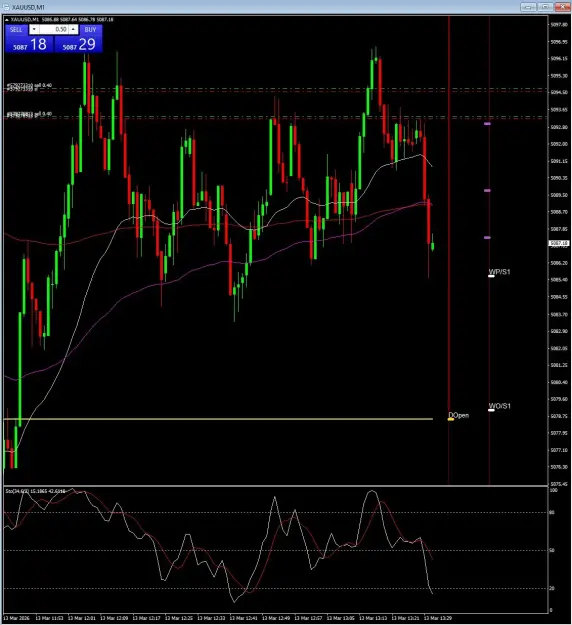
Task: Buy at the 5087.29 ask price tile
Action: [x=78, y=44]
